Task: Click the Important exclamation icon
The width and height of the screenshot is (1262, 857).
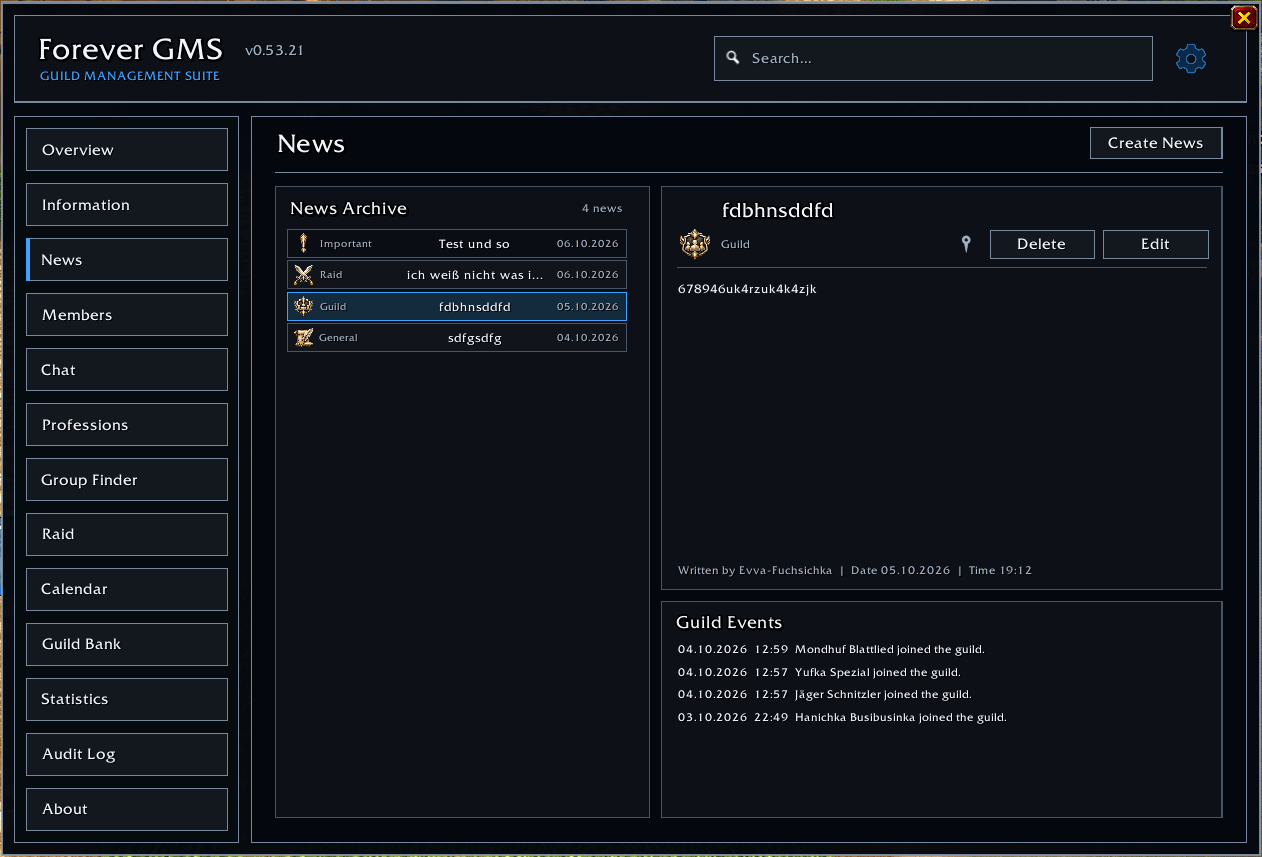Action: tap(304, 243)
